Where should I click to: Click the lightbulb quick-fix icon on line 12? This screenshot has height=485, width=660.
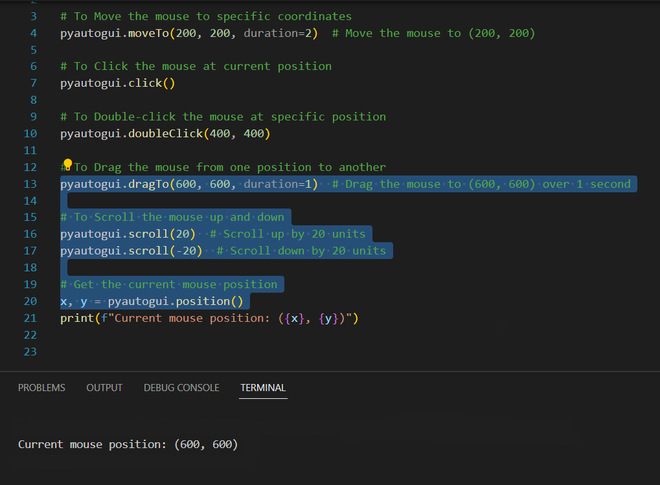(67, 164)
